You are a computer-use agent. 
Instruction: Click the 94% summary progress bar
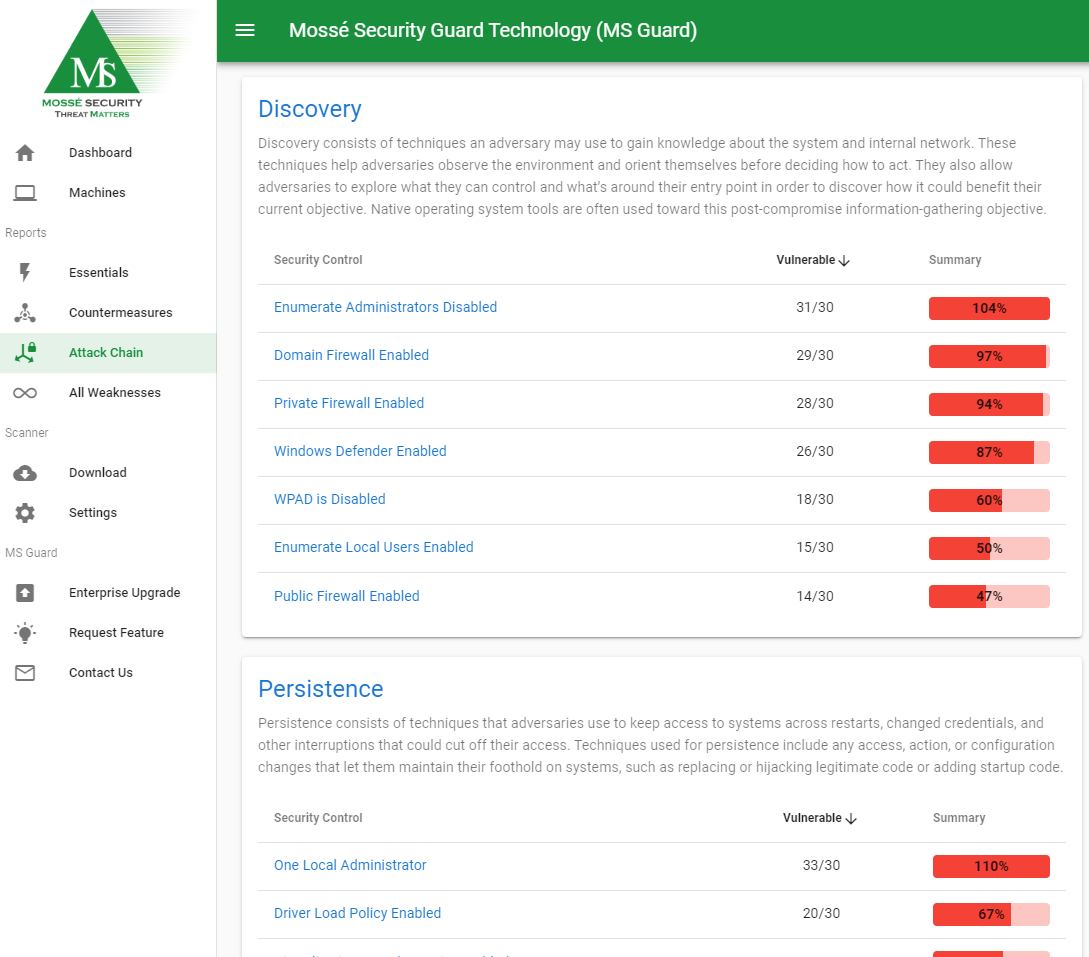click(x=989, y=404)
